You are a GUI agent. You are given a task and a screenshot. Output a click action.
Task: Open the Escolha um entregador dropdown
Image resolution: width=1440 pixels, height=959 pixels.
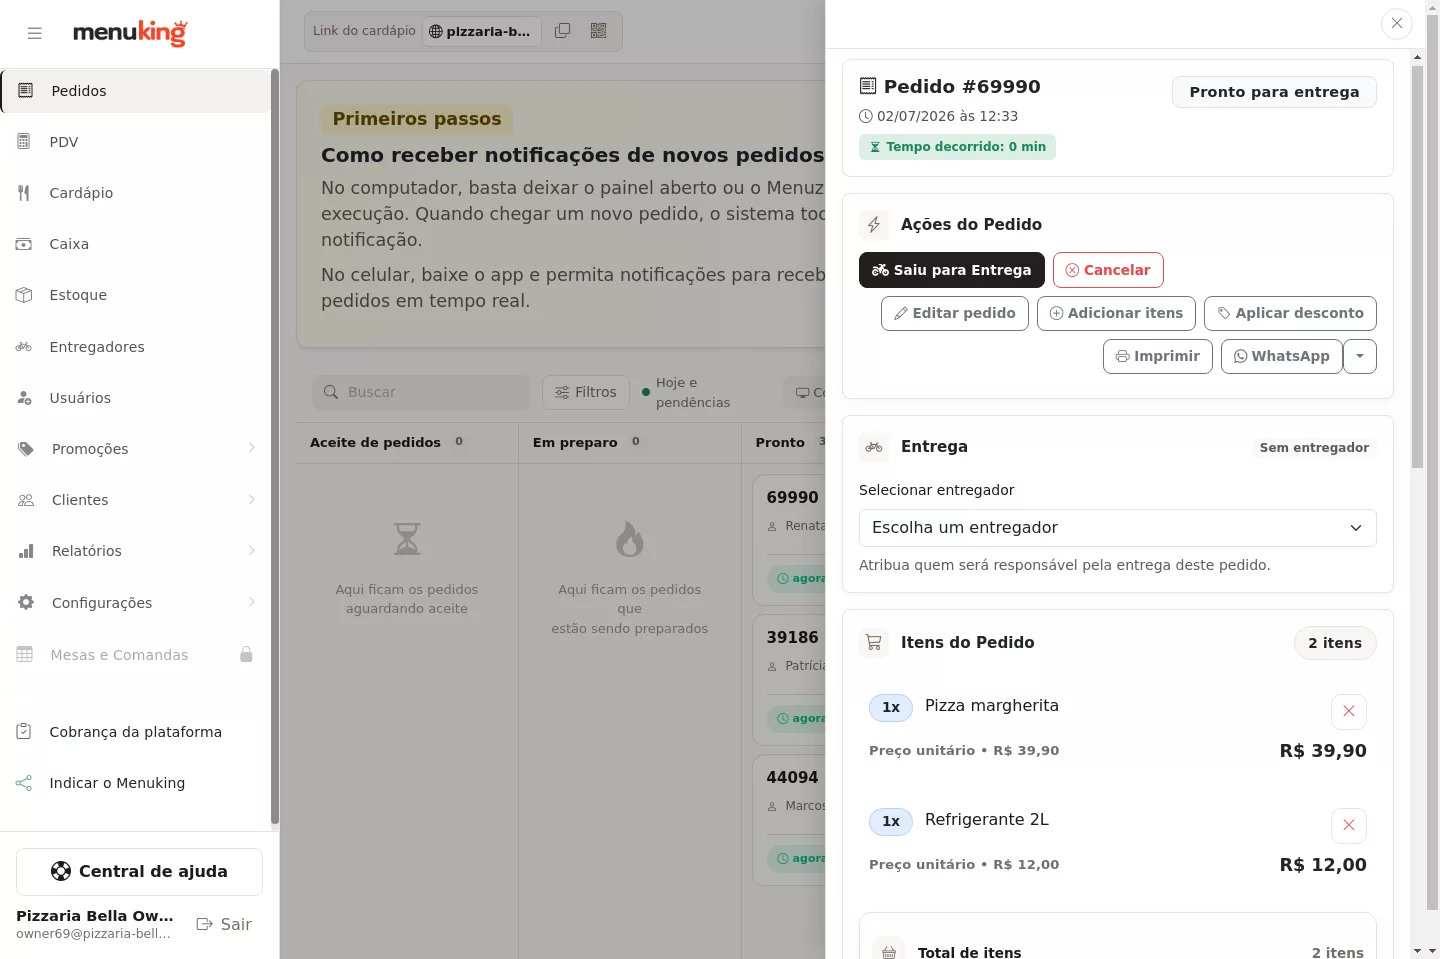1117,528
